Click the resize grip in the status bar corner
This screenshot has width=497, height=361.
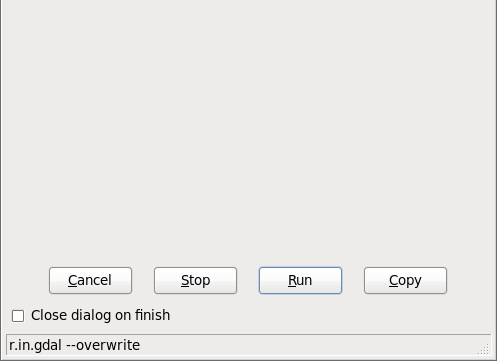(x=483, y=349)
